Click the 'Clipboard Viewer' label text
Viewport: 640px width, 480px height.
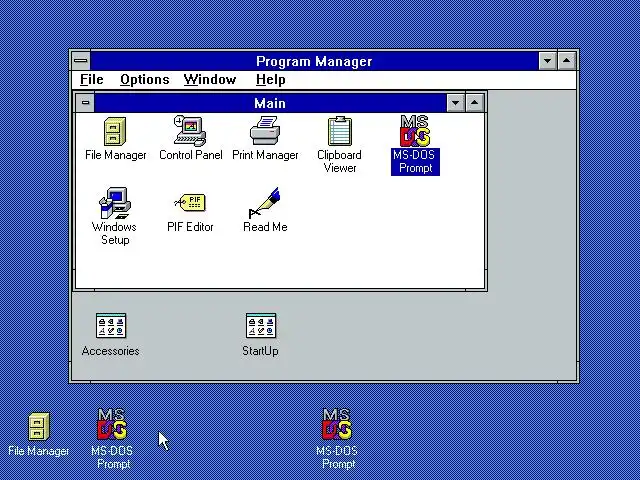[x=340, y=162]
